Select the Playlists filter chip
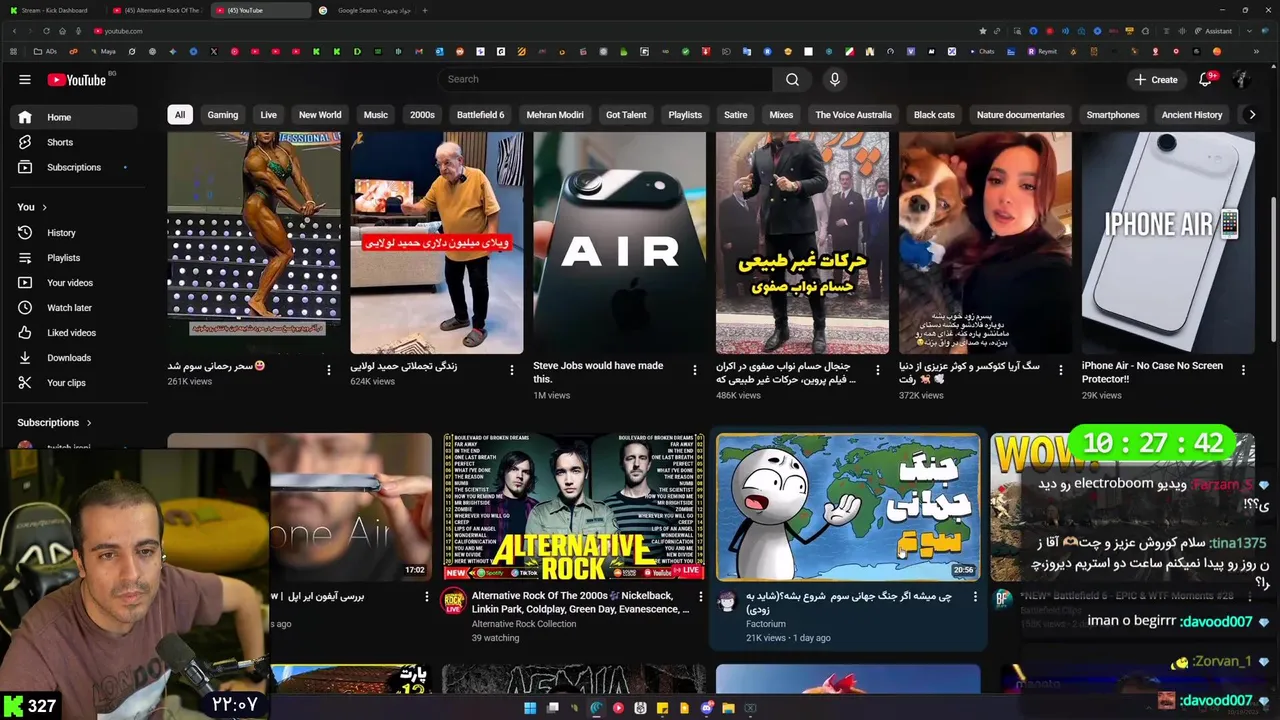Image resolution: width=1280 pixels, height=720 pixels. click(x=685, y=115)
